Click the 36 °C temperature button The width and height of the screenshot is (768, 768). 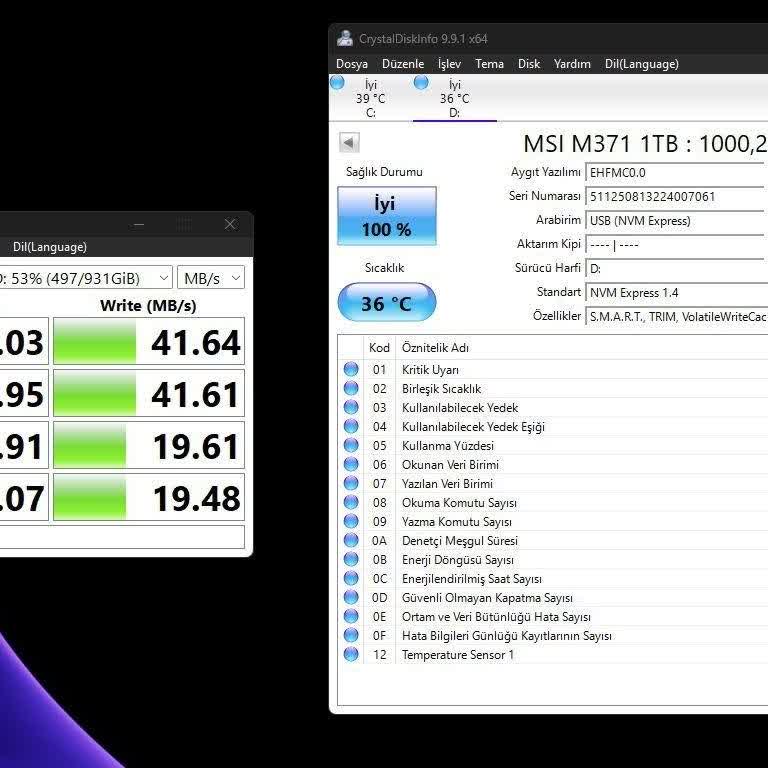pos(386,302)
